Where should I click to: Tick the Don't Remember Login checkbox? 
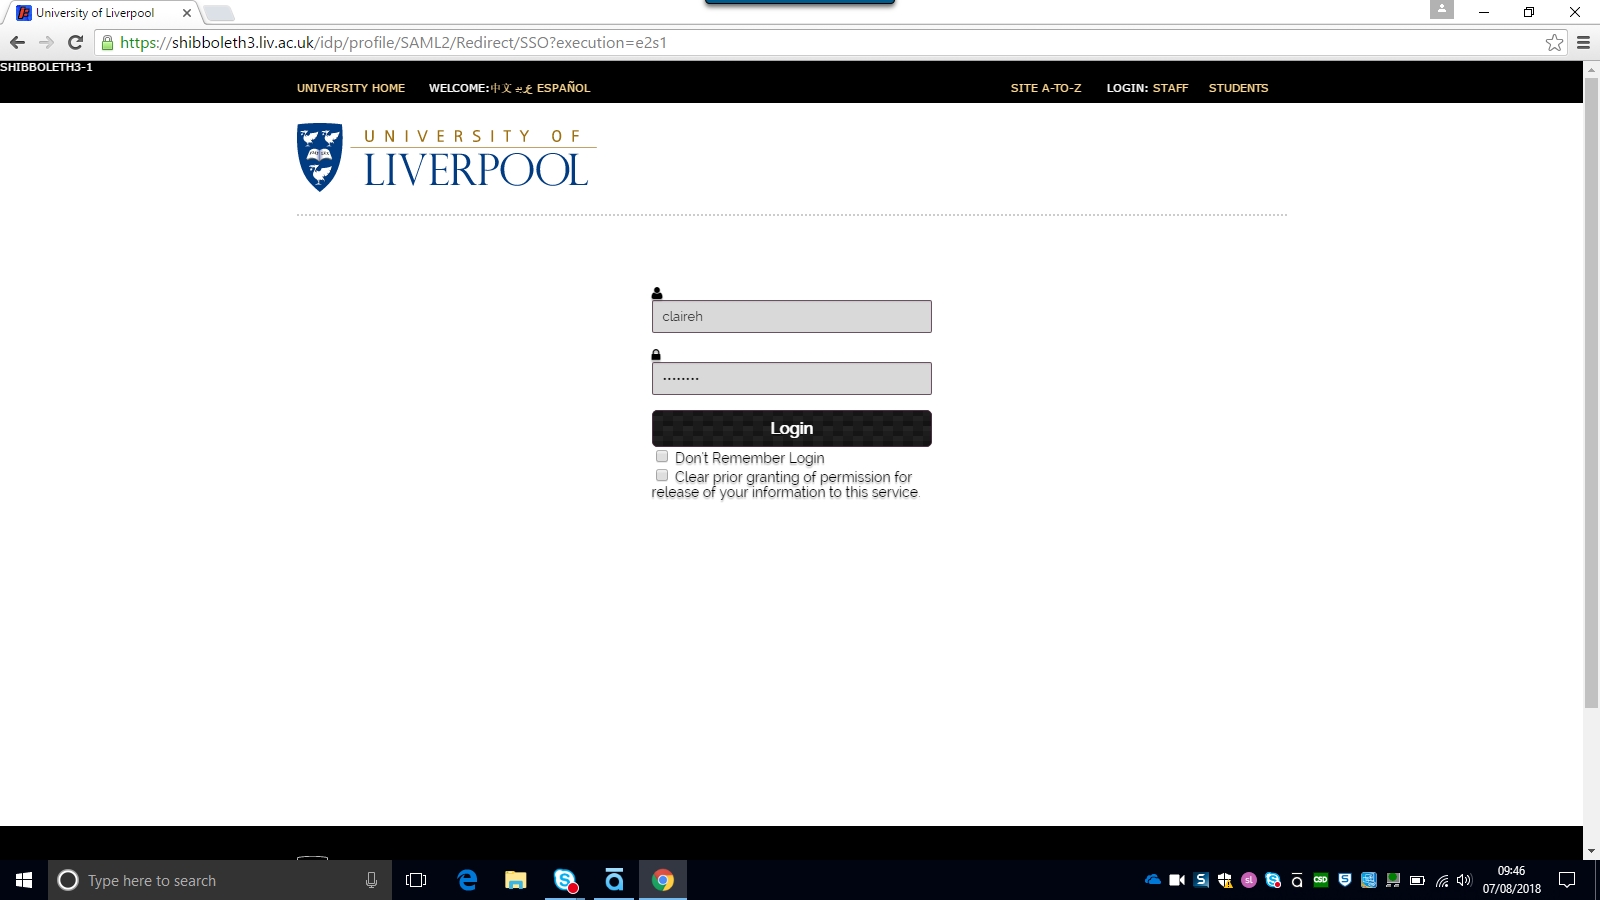[x=661, y=457]
